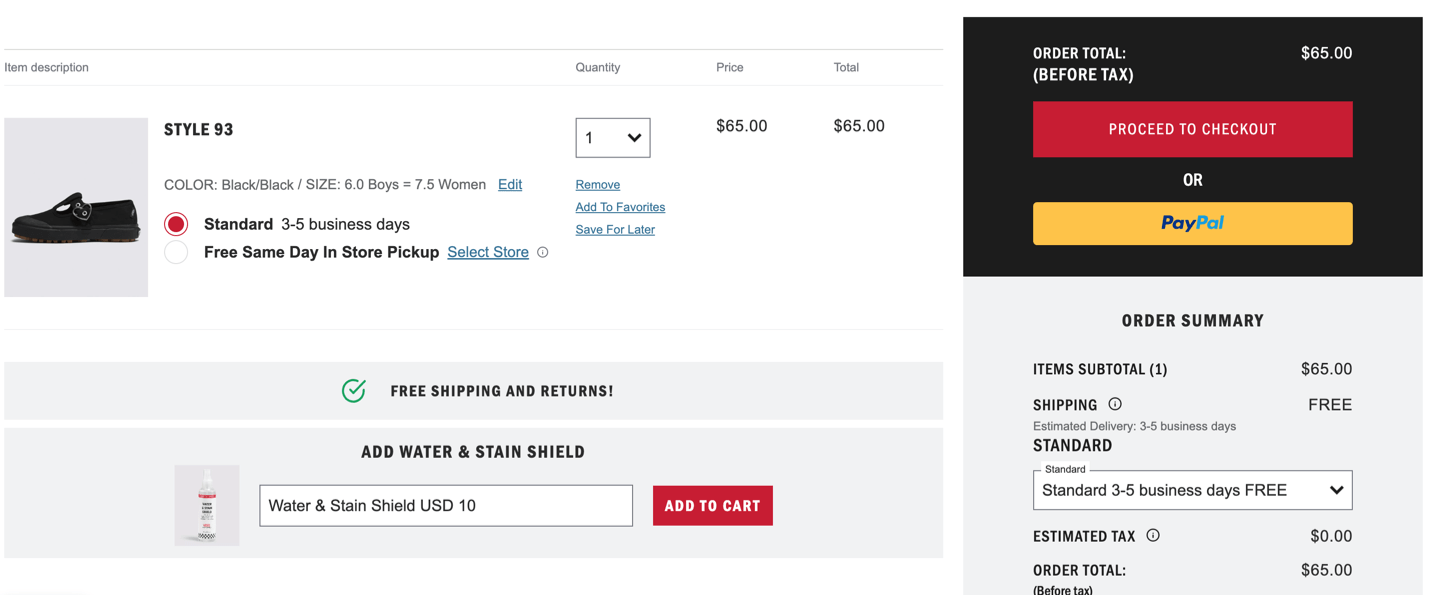The image size is (1433, 595).
Task: Pay with the yellow PayPal button
Action: click(1192, 224)
